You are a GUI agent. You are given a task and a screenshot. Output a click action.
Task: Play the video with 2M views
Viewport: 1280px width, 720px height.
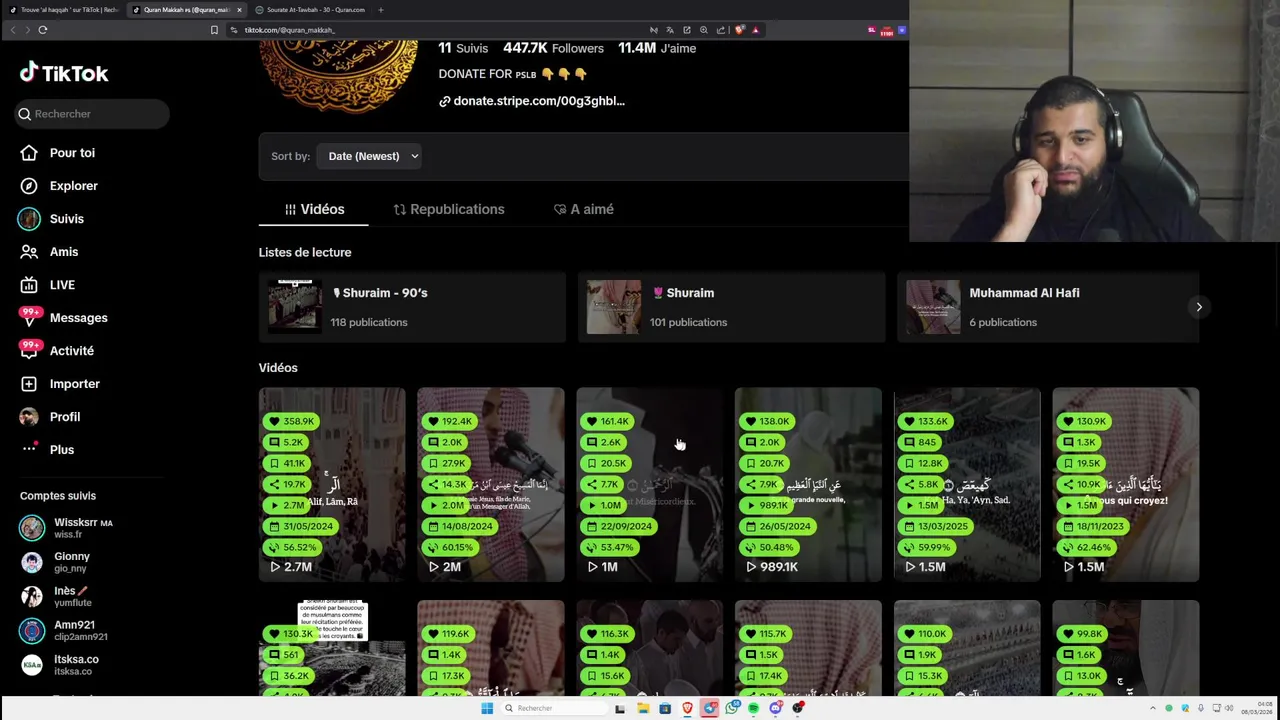pyautogui.click(x=491, y=484)
